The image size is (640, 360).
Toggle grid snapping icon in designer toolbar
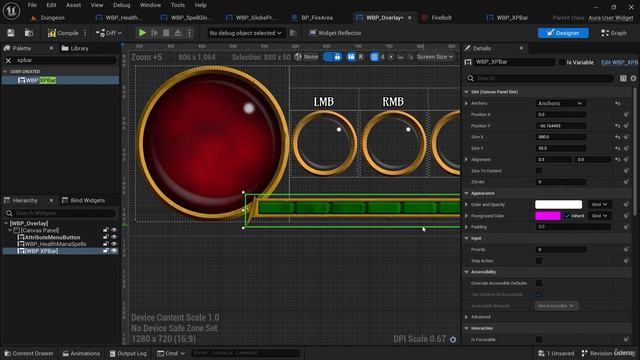point(374,57)
